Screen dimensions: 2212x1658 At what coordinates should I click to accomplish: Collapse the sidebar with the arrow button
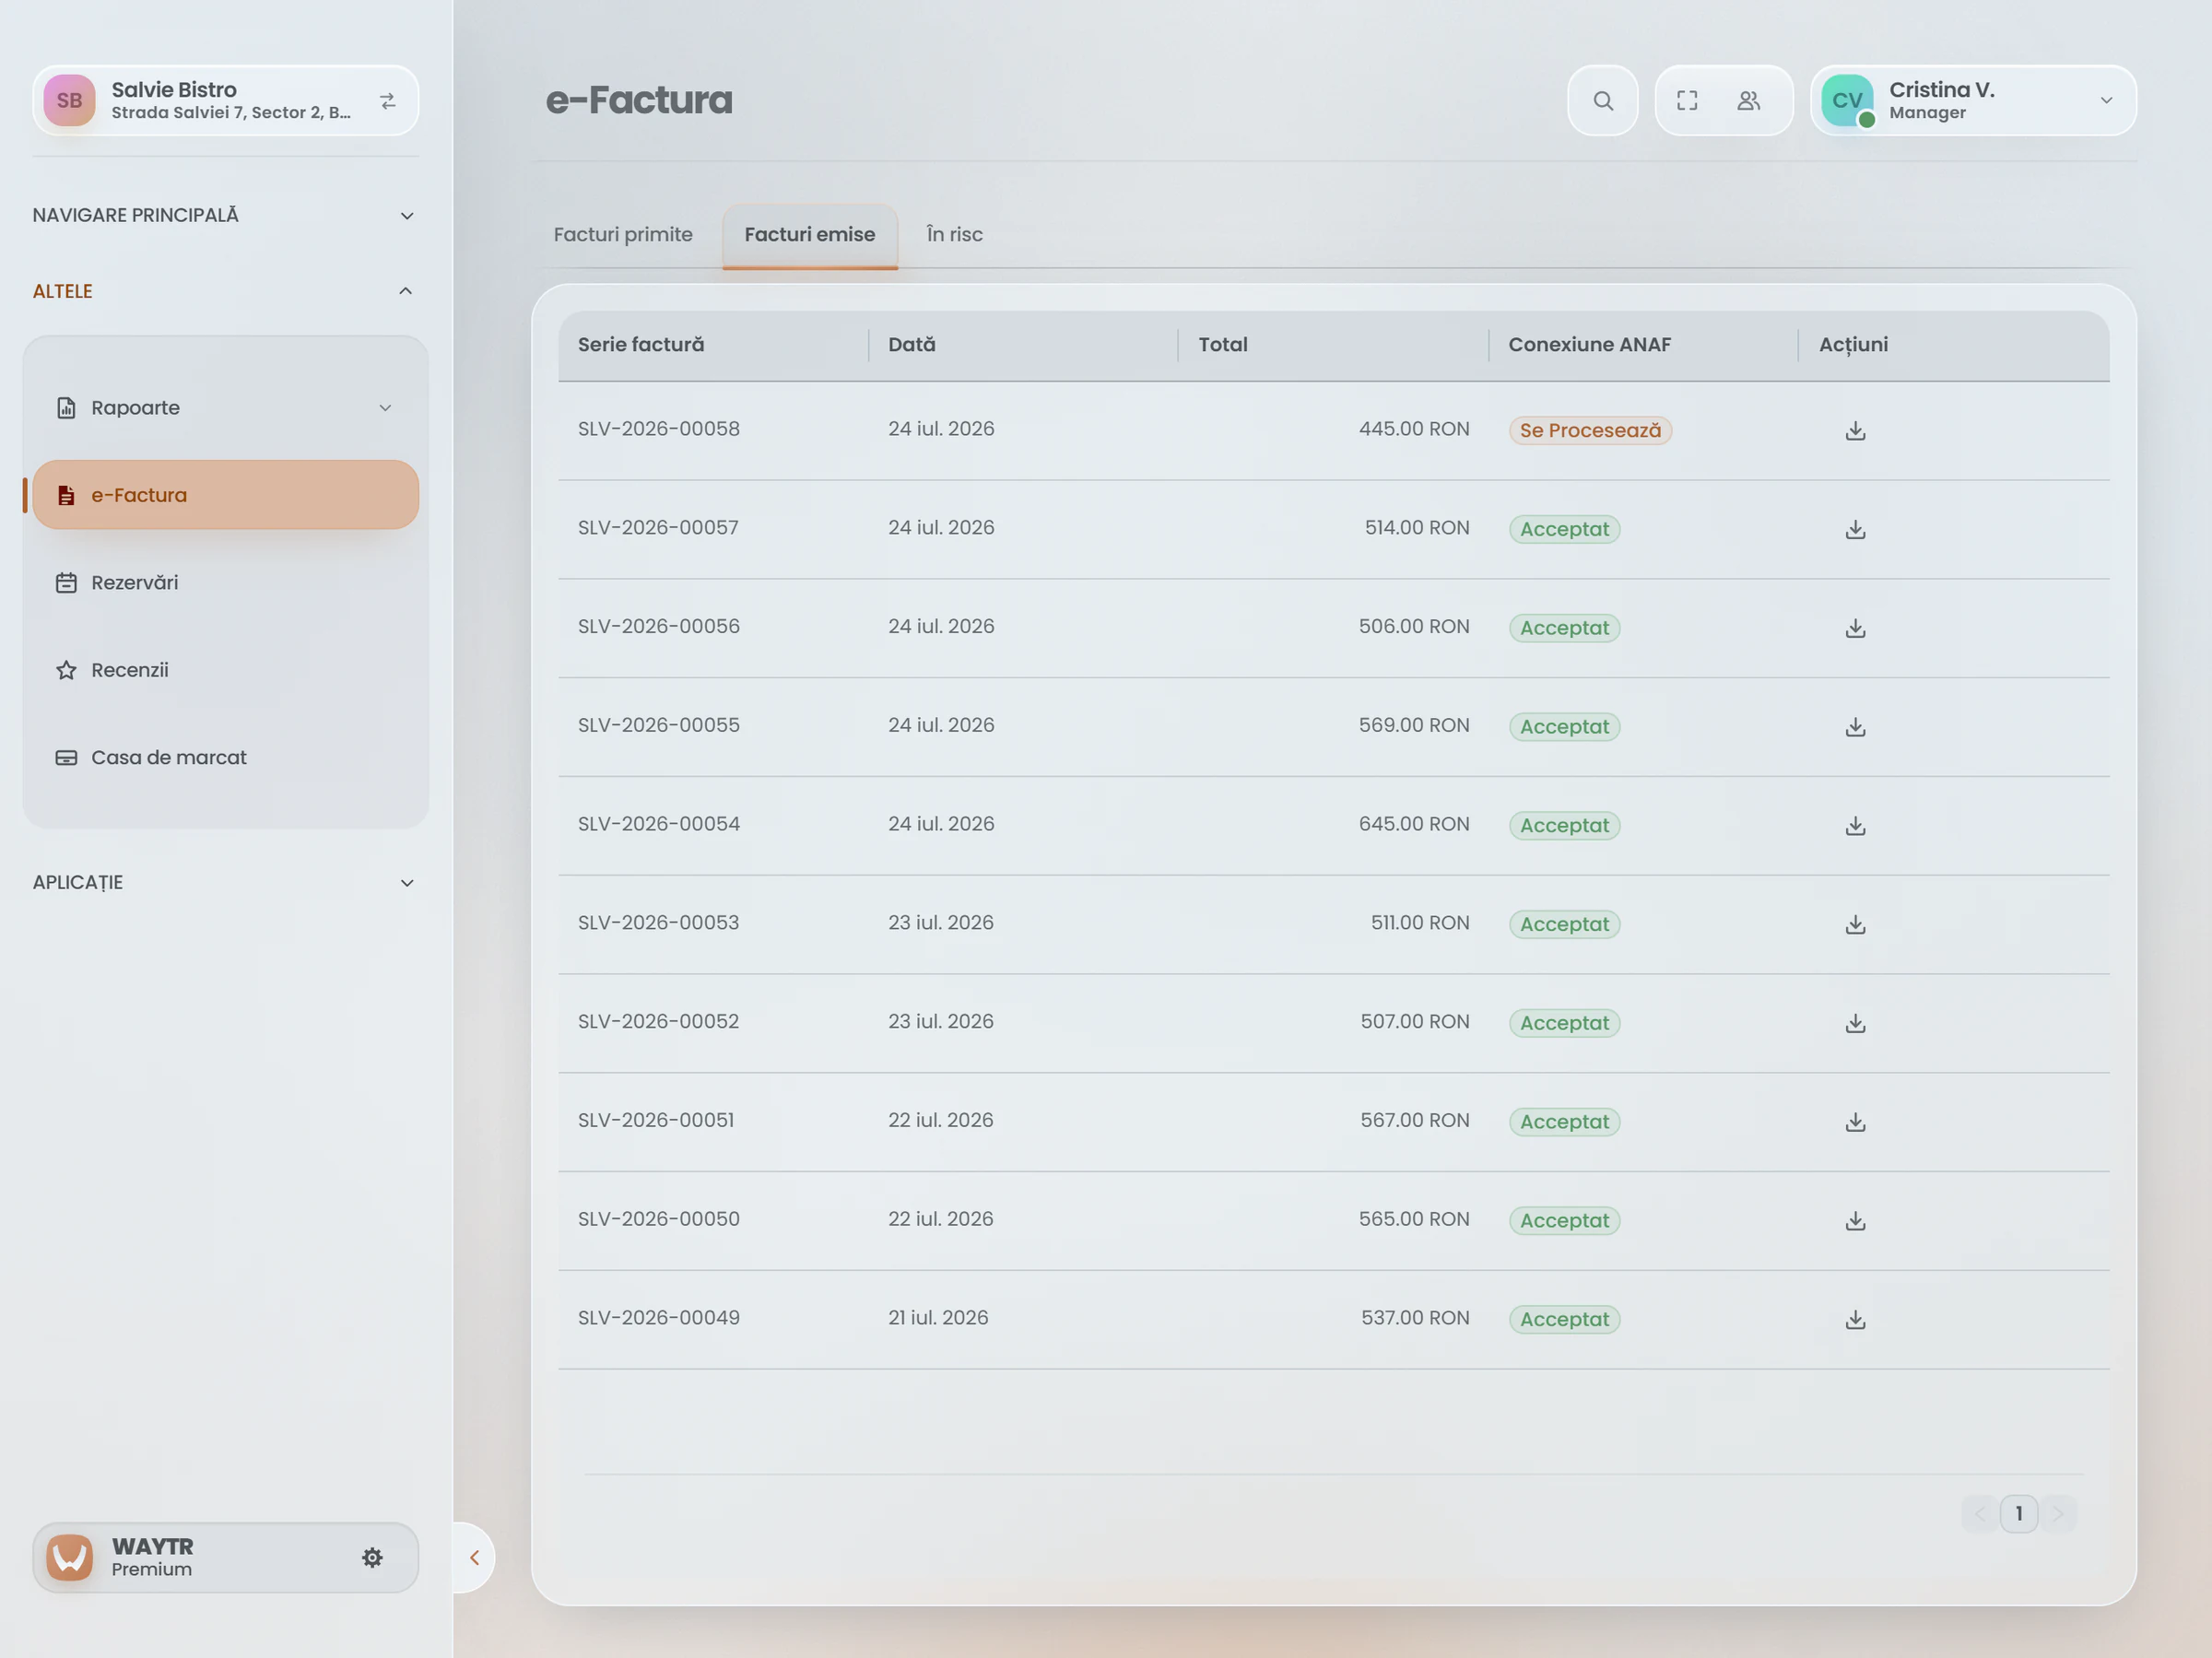click(x=474, y=1558)
